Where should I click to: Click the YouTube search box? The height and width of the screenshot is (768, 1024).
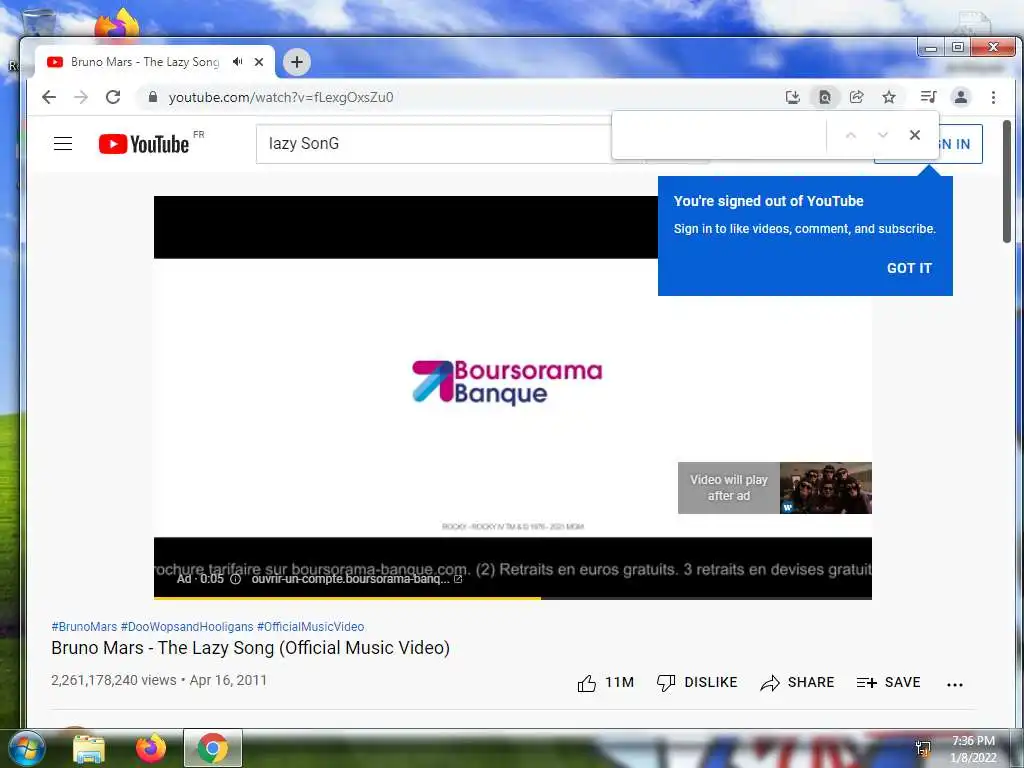coord(433,144)
